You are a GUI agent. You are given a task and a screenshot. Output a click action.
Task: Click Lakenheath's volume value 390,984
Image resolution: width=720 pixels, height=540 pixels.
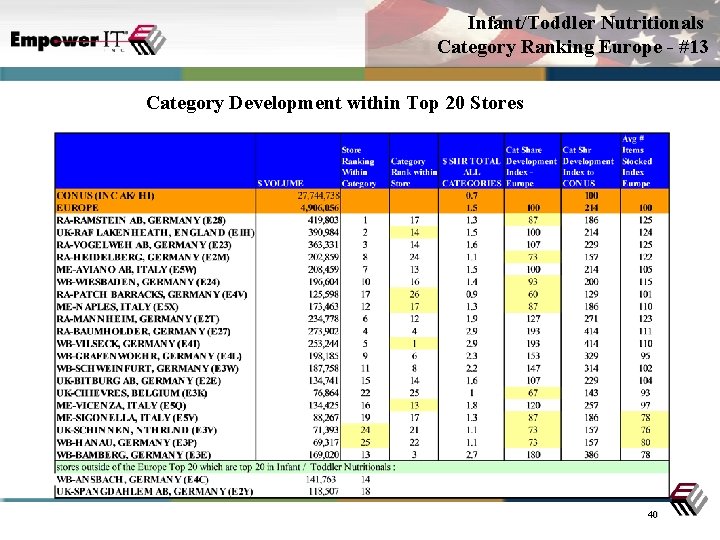[323, 232]
